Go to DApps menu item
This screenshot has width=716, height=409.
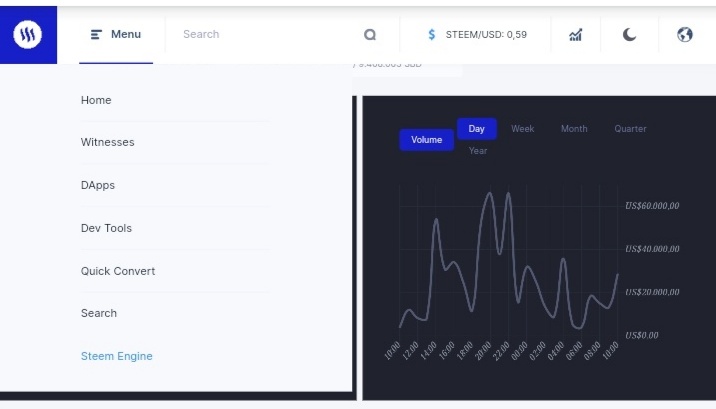[98, 185]
